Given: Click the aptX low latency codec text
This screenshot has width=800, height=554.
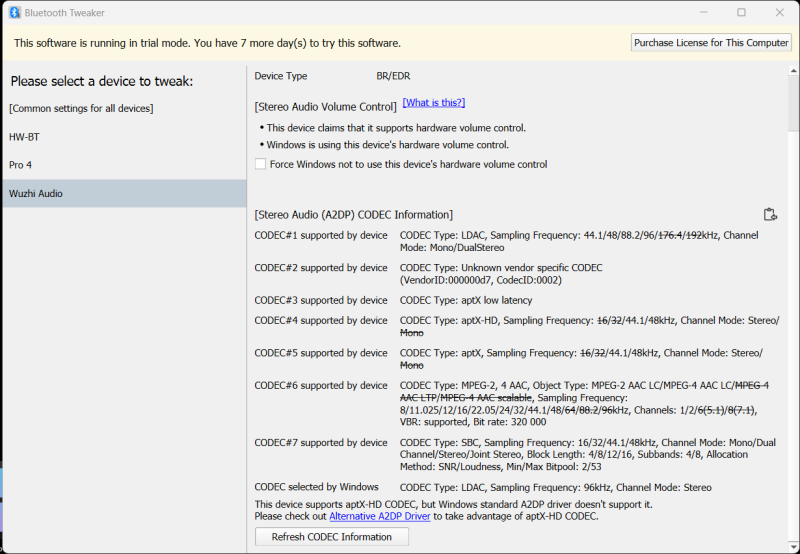Looking at the screenshot, I should point(466,300).
